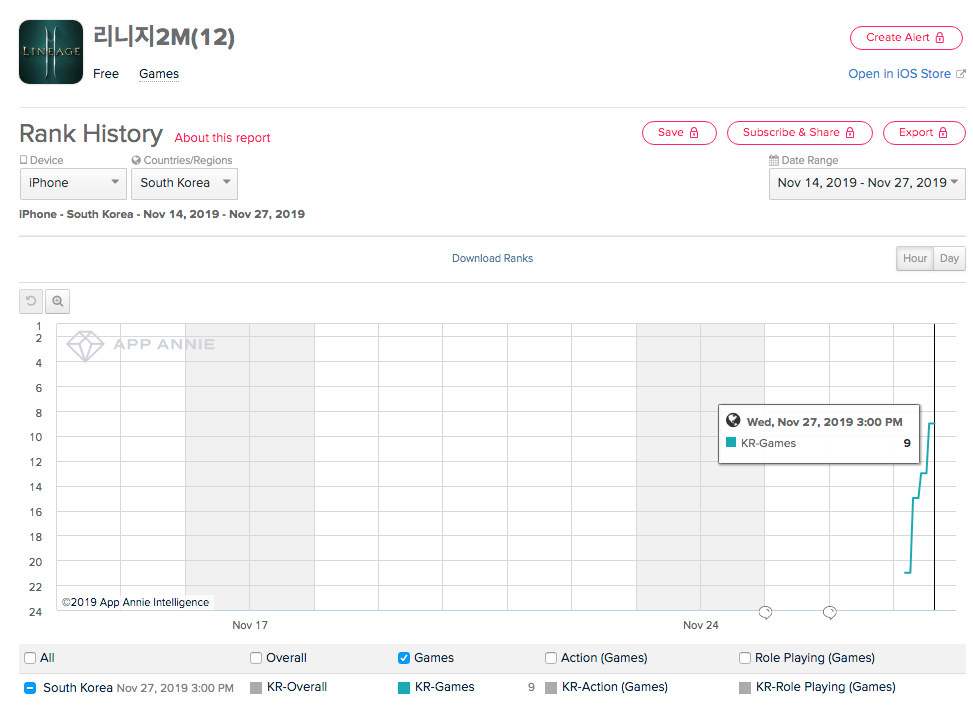Open the iPhone device dropdown

(73, 183)
